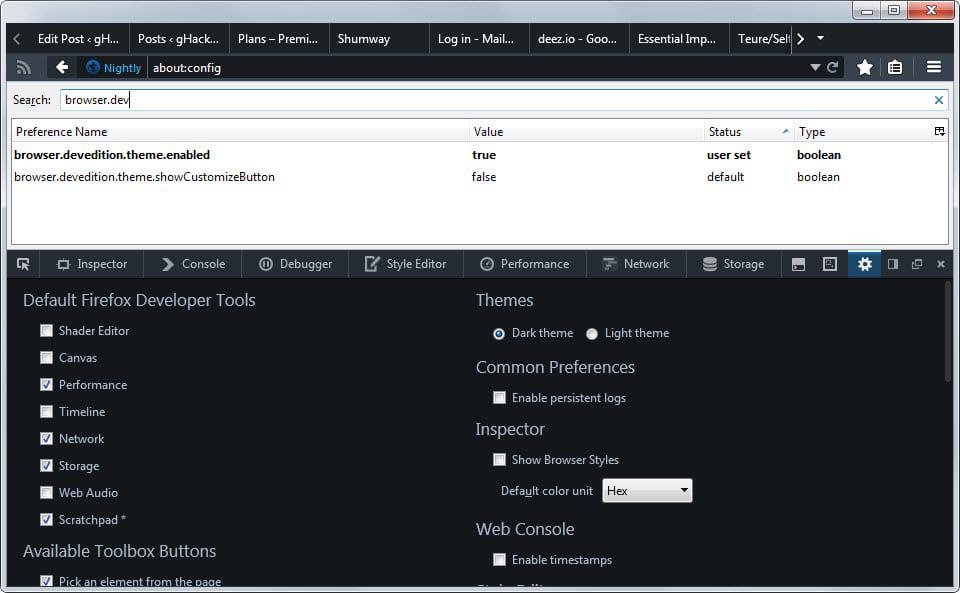Image resolution: width=960 pixels, height=593 pixels.
Task: Bookmark this page with the star
Action: coord(864,67)
